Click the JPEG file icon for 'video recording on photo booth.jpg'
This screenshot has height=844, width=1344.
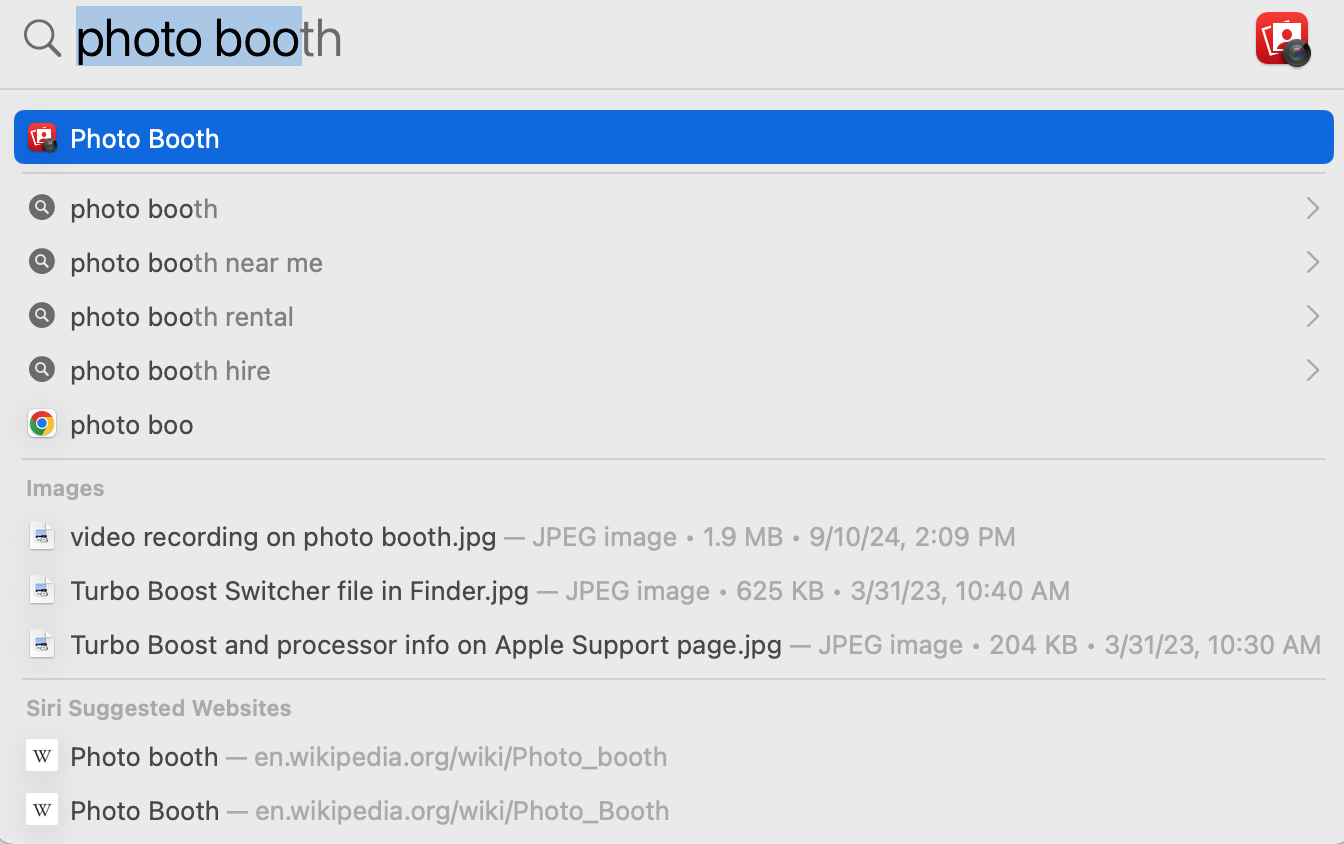[41, 536]
